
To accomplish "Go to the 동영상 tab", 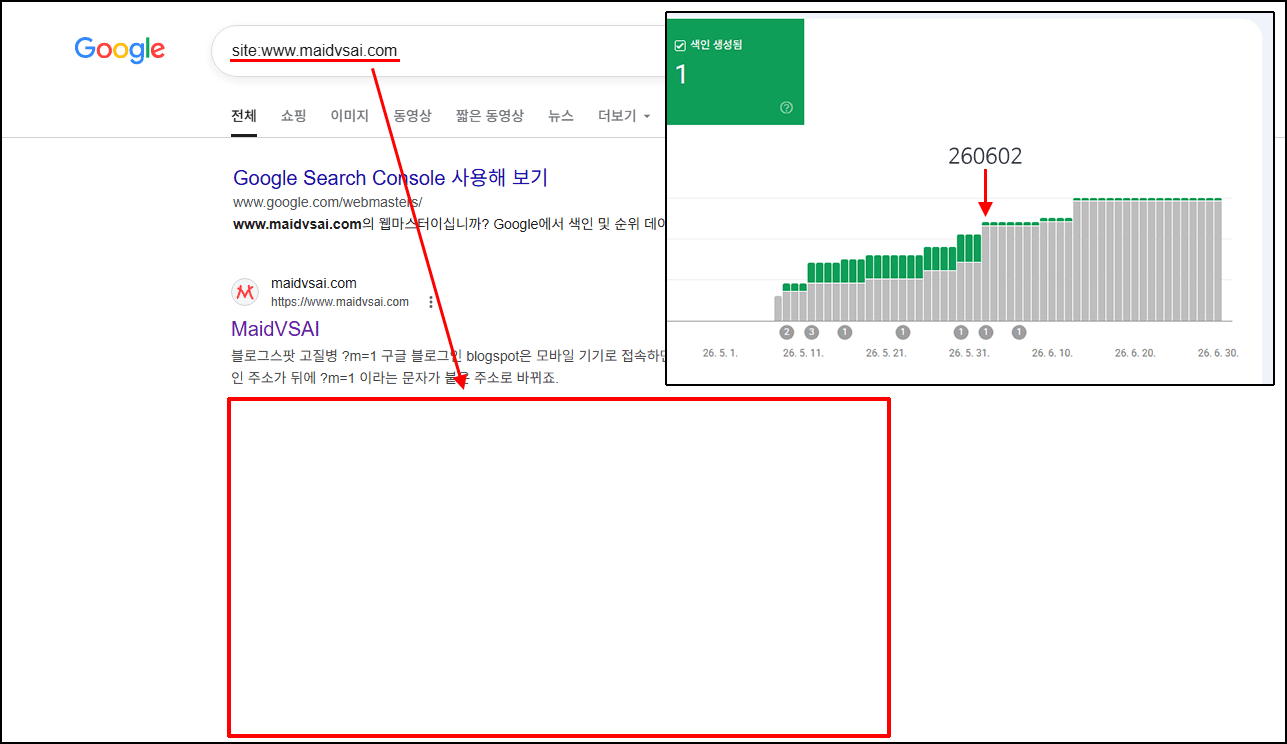I will 412,116.
